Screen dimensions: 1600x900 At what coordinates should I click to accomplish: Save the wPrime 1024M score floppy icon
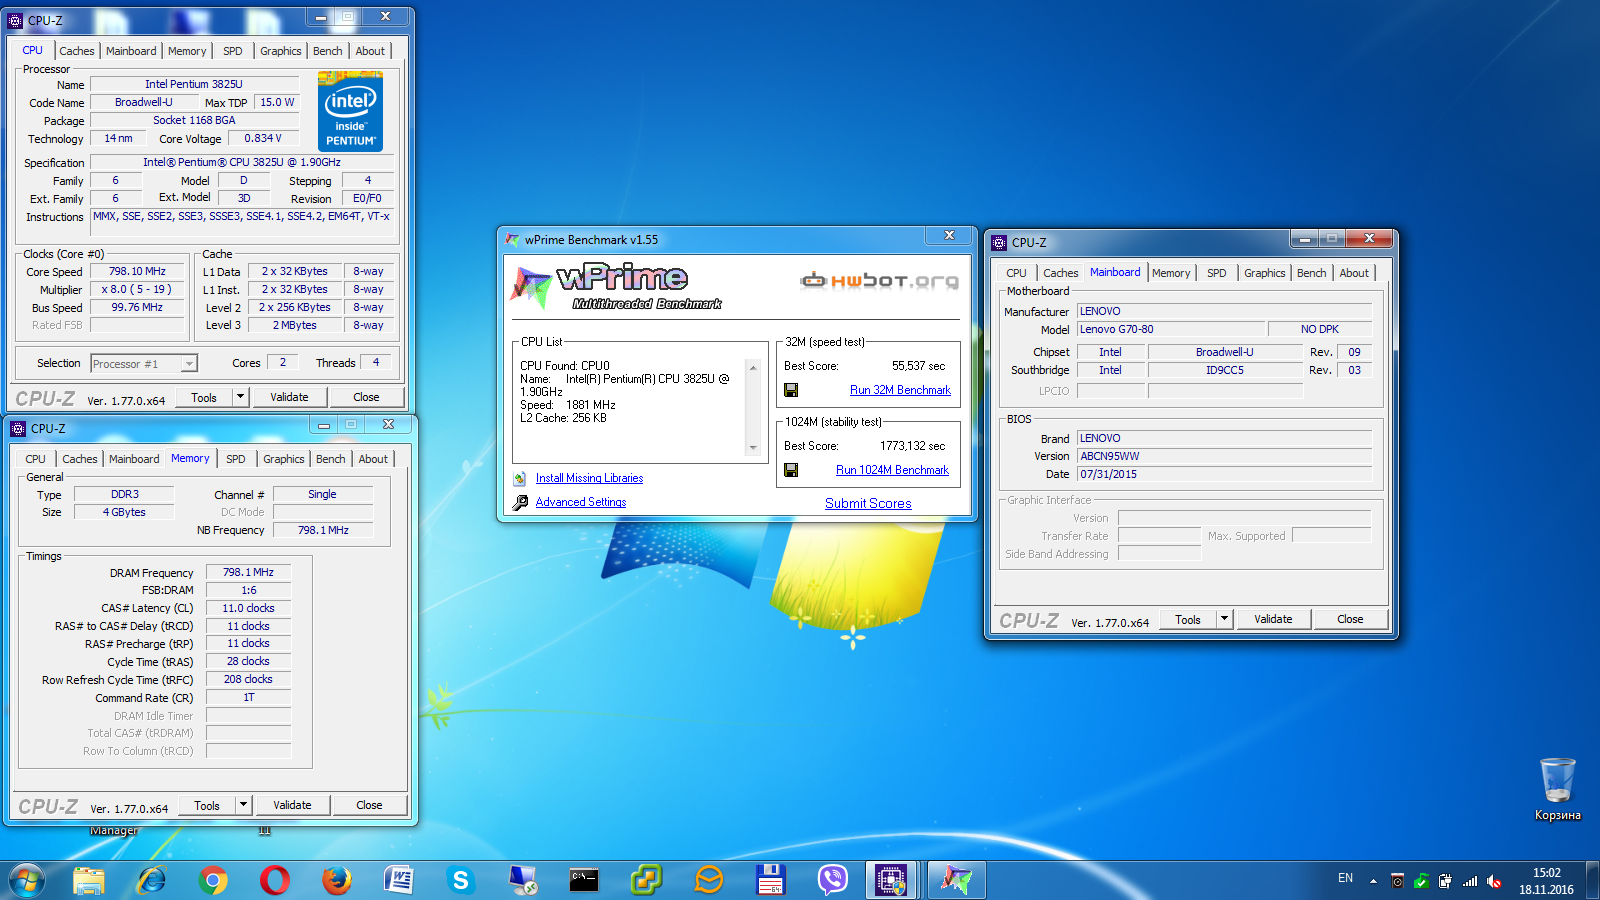tap(791, 470)
